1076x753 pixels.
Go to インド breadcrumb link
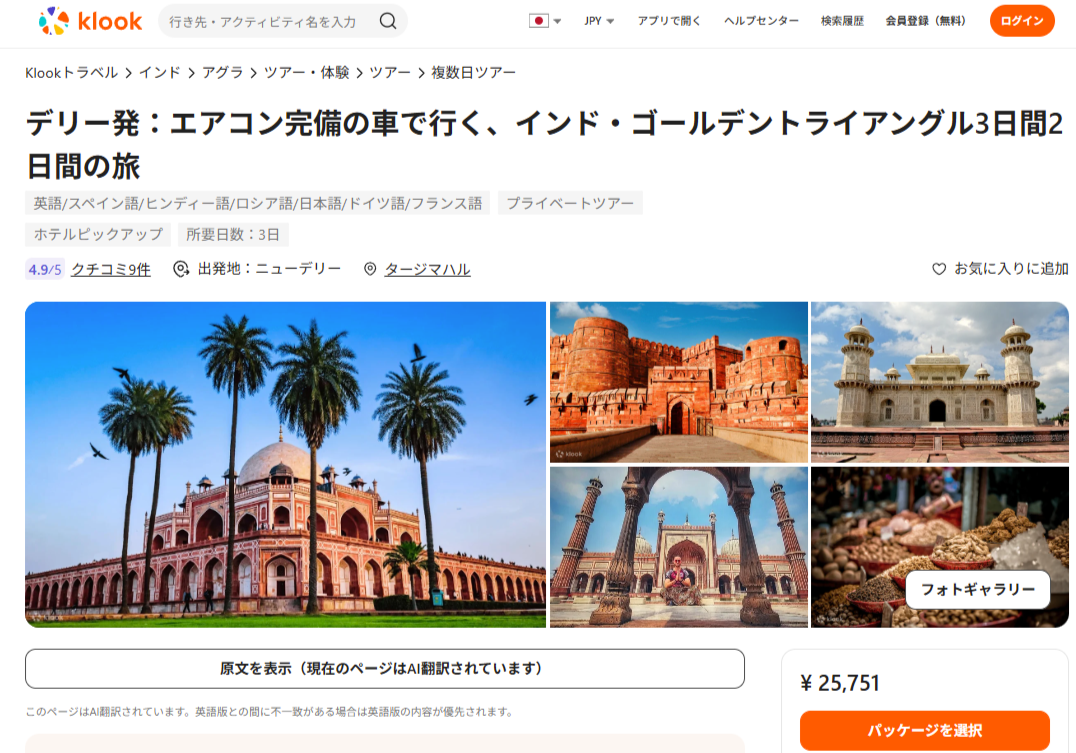tap(160, 73)
